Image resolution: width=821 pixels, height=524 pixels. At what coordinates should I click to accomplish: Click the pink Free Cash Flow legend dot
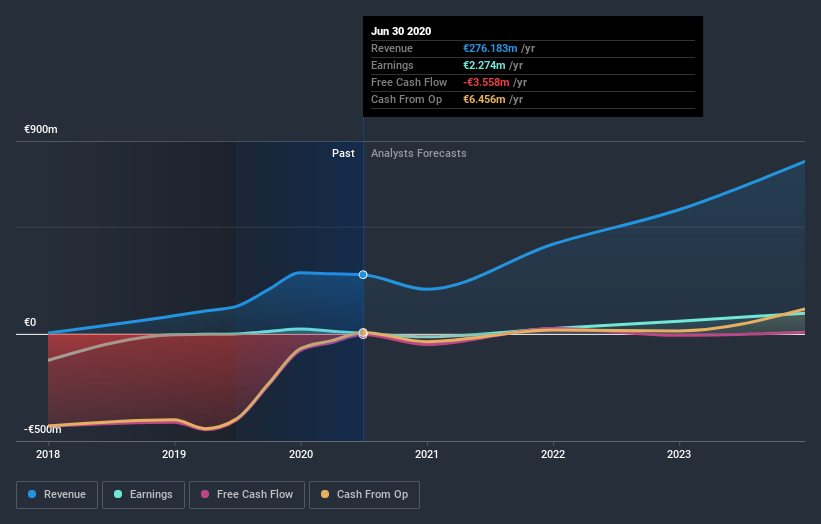pyautogui.click(x=205, y=494)
